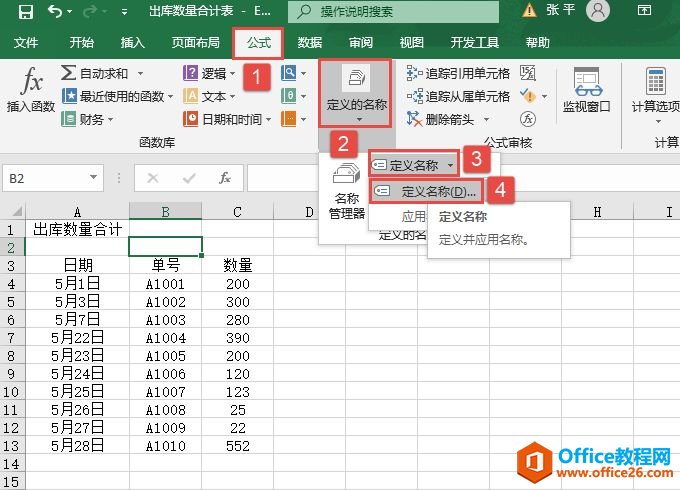Expand the 定义名称 split button arrow
Image resolution: width=680 pixels, height=490 pixels.
[x=451, y=165]
